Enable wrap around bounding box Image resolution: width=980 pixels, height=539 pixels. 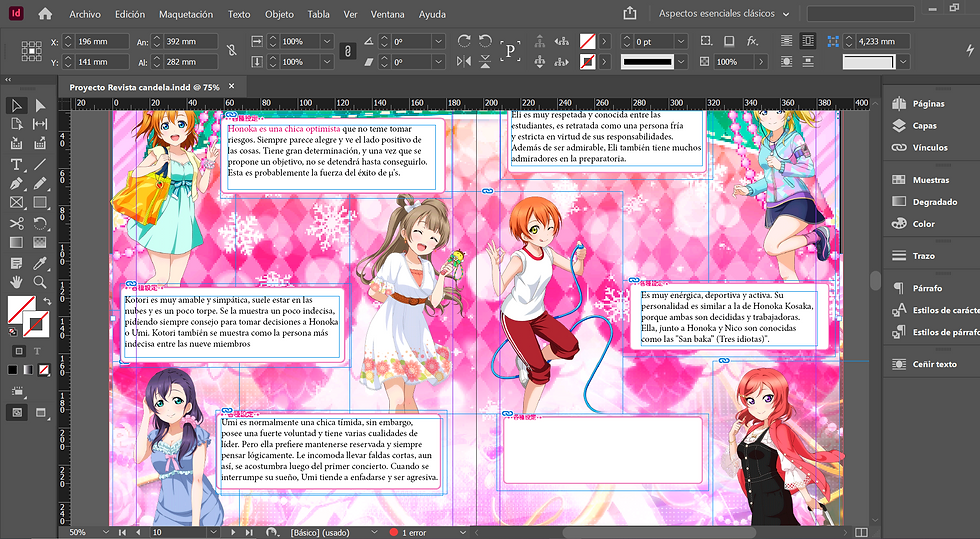click(808, 41)
